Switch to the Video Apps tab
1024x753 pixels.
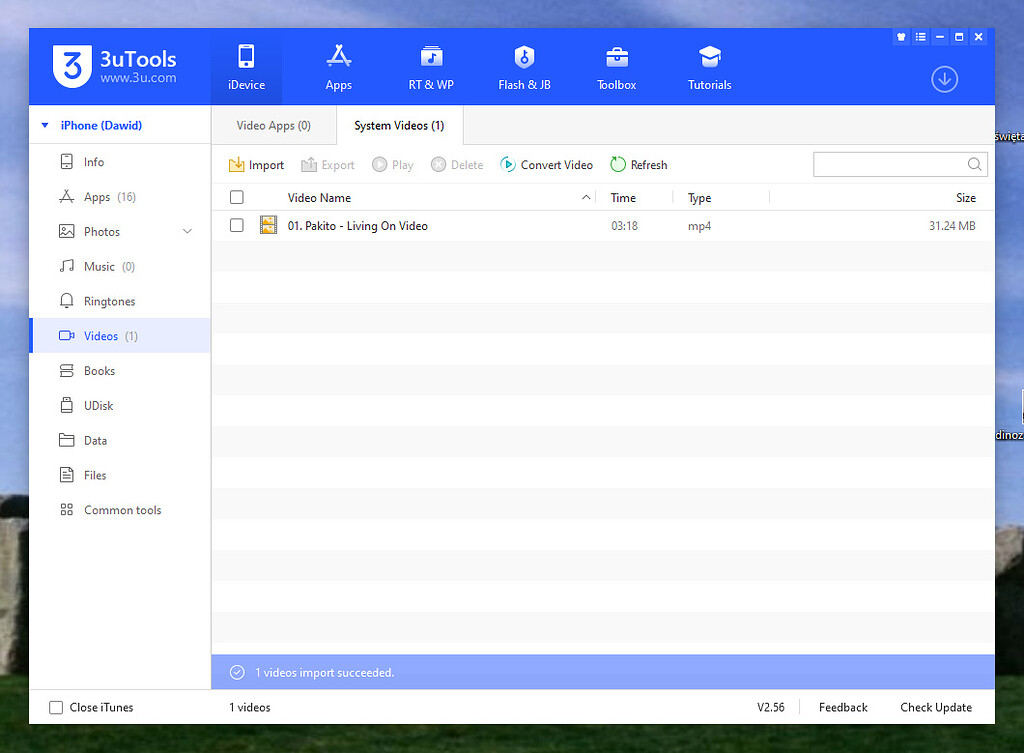pyautogui.click(x=272, y=125)
